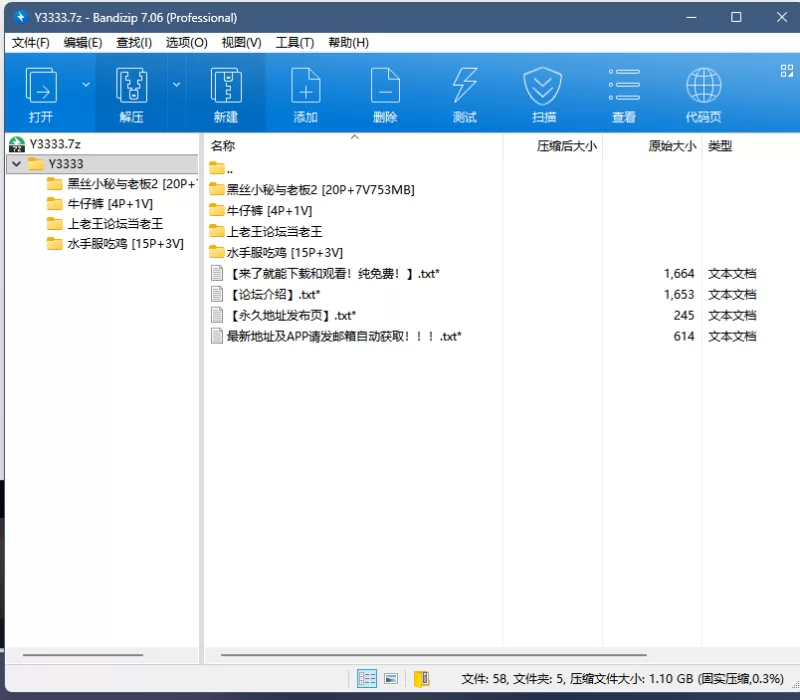Switch to details list view in status bar
This screenshot has width=800, height=700.
[367, 679]
